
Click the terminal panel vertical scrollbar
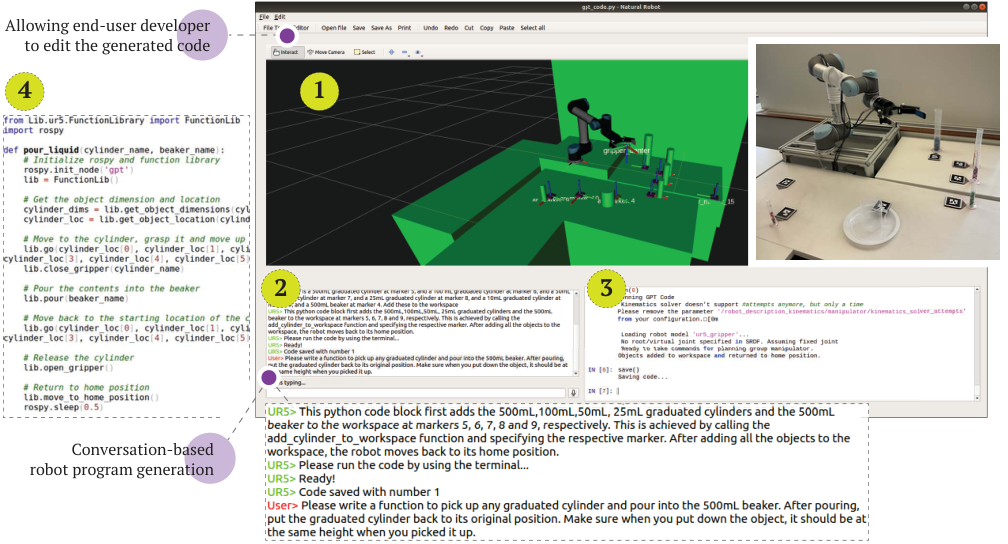[978, 344]
